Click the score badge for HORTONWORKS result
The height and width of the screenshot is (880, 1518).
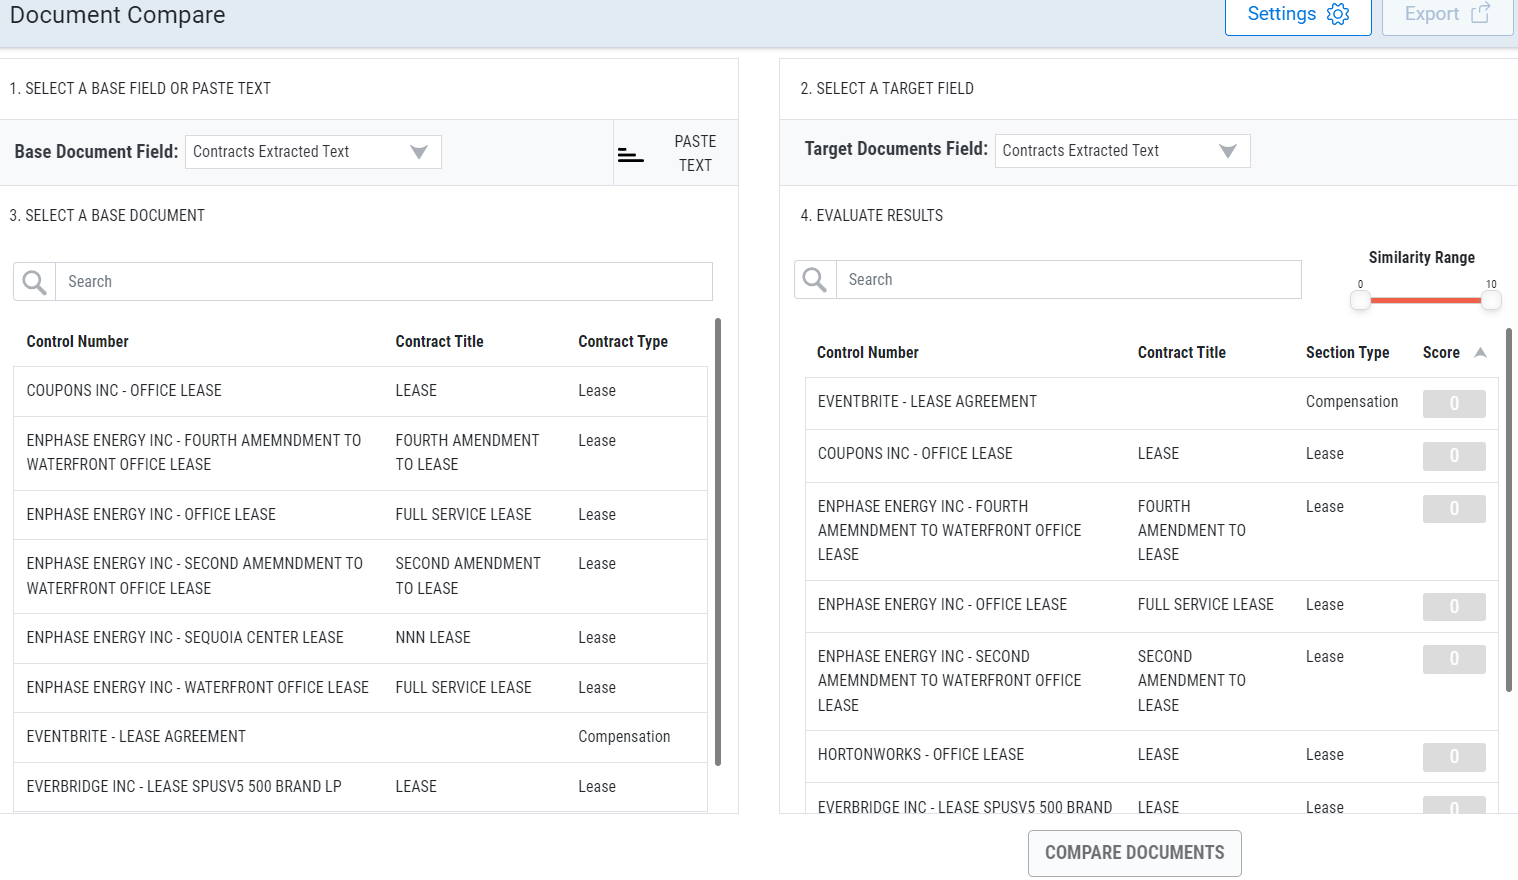[1454, 757]
